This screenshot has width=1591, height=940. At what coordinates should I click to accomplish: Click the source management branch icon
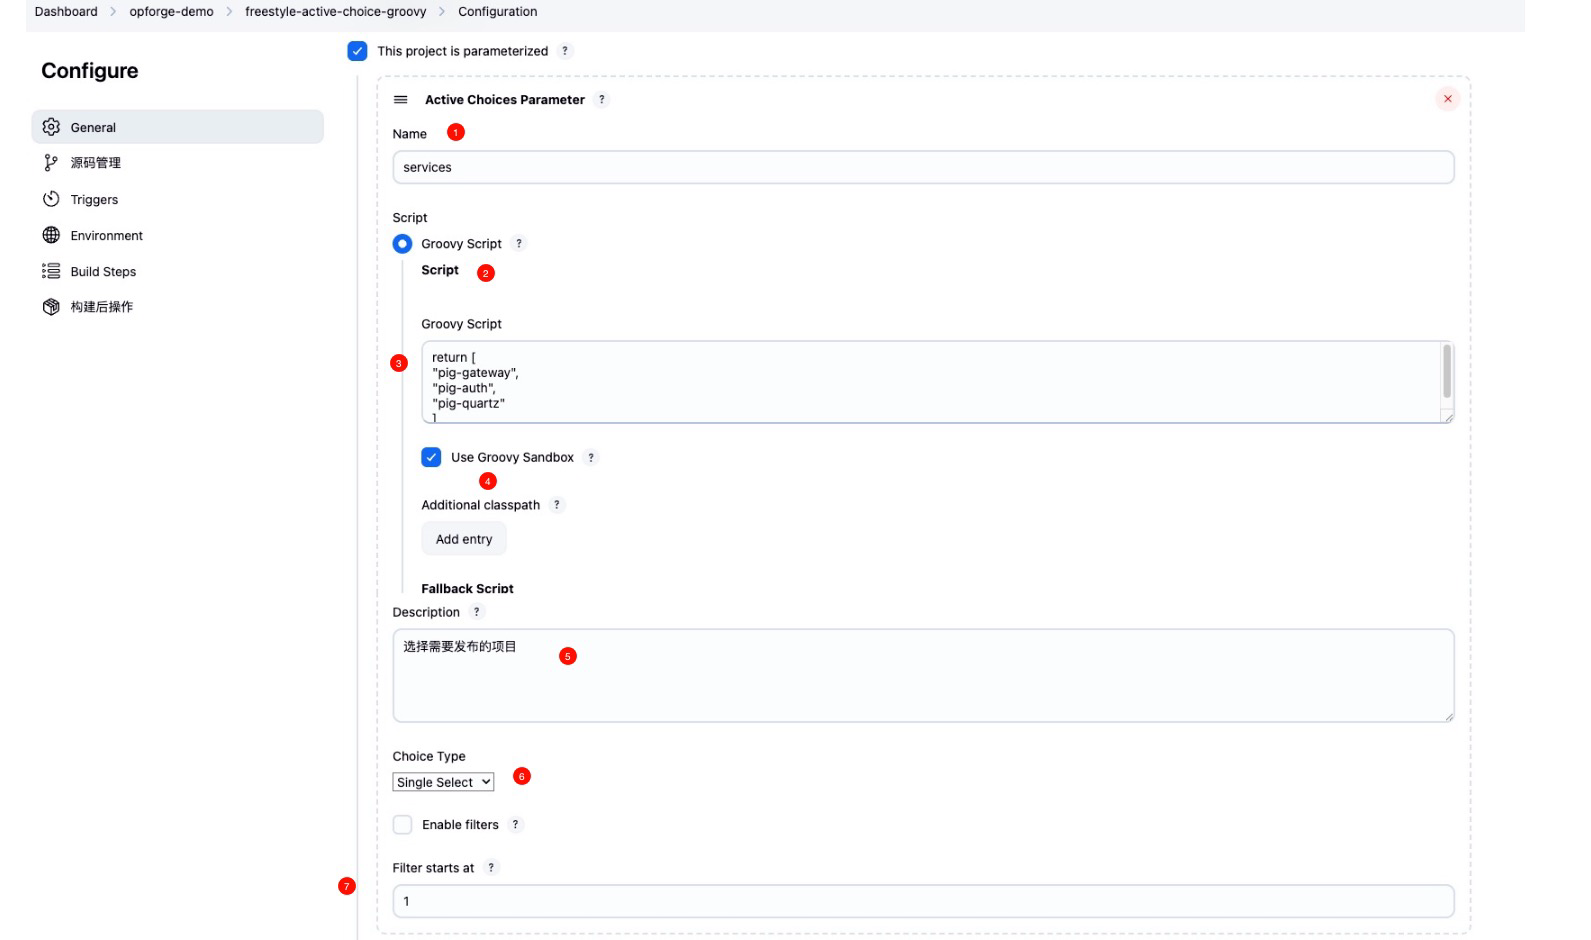click(x=51, y=163)
